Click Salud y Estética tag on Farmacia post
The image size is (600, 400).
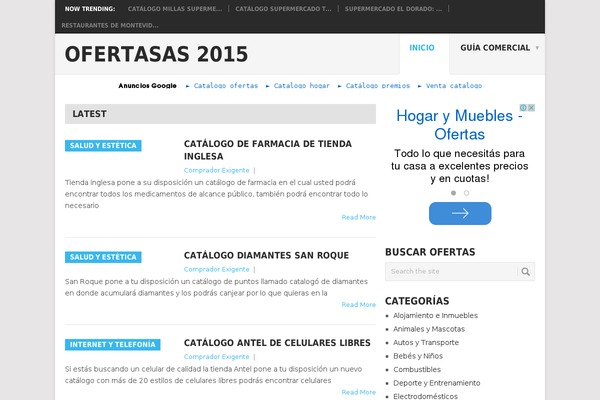[x=103, y=145]
